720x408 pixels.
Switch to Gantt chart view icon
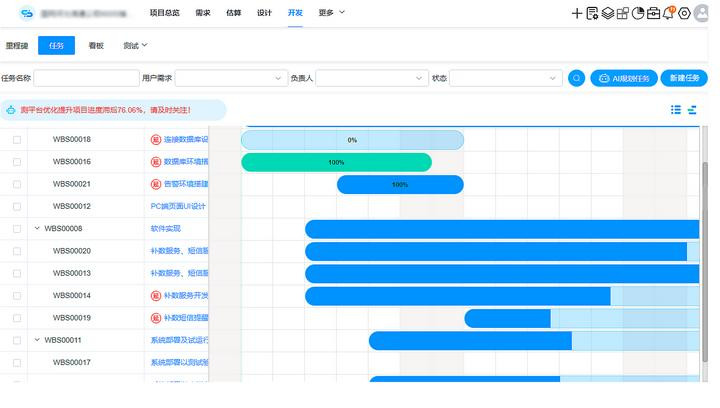click(692, 110)
